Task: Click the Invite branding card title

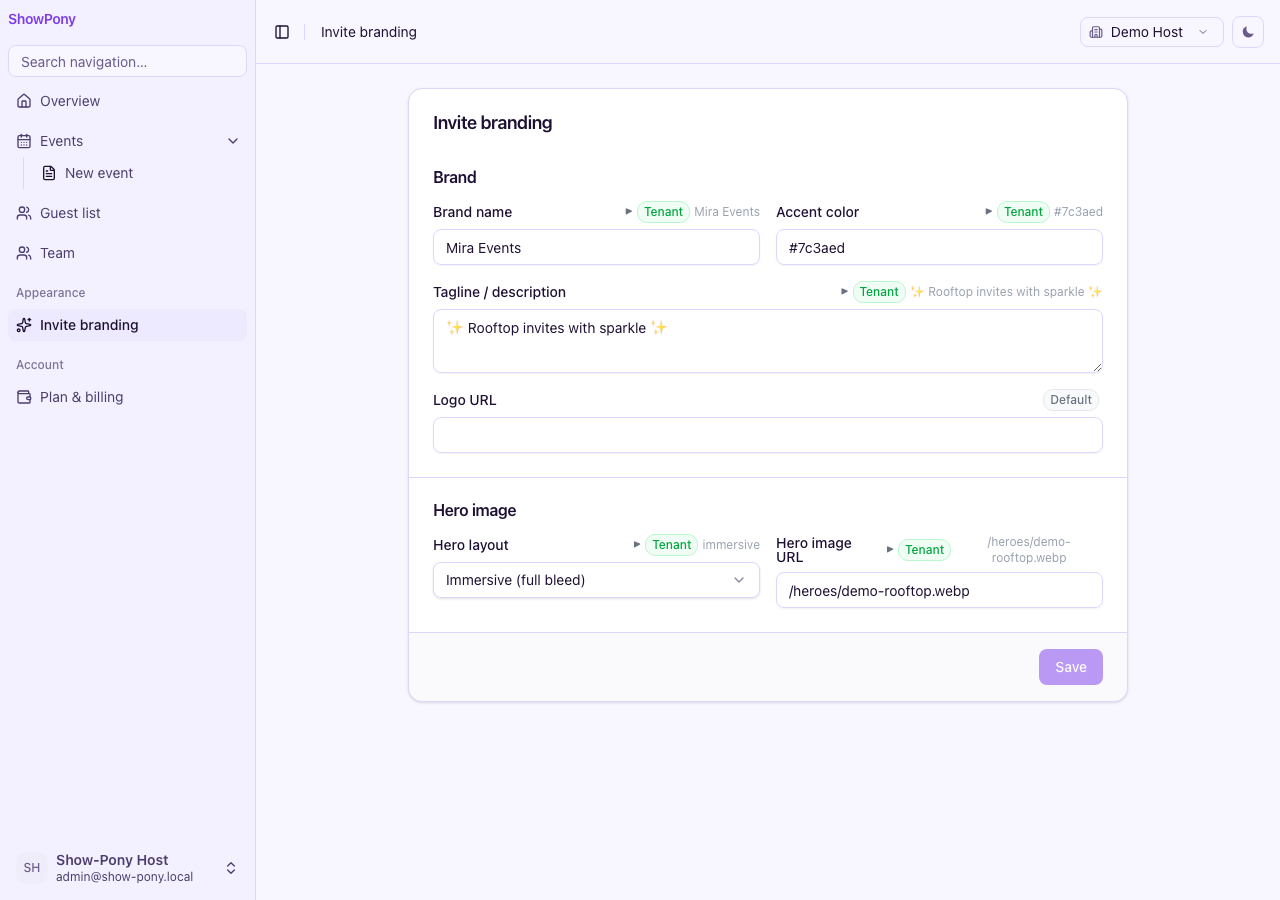Action: coord(492,123)
